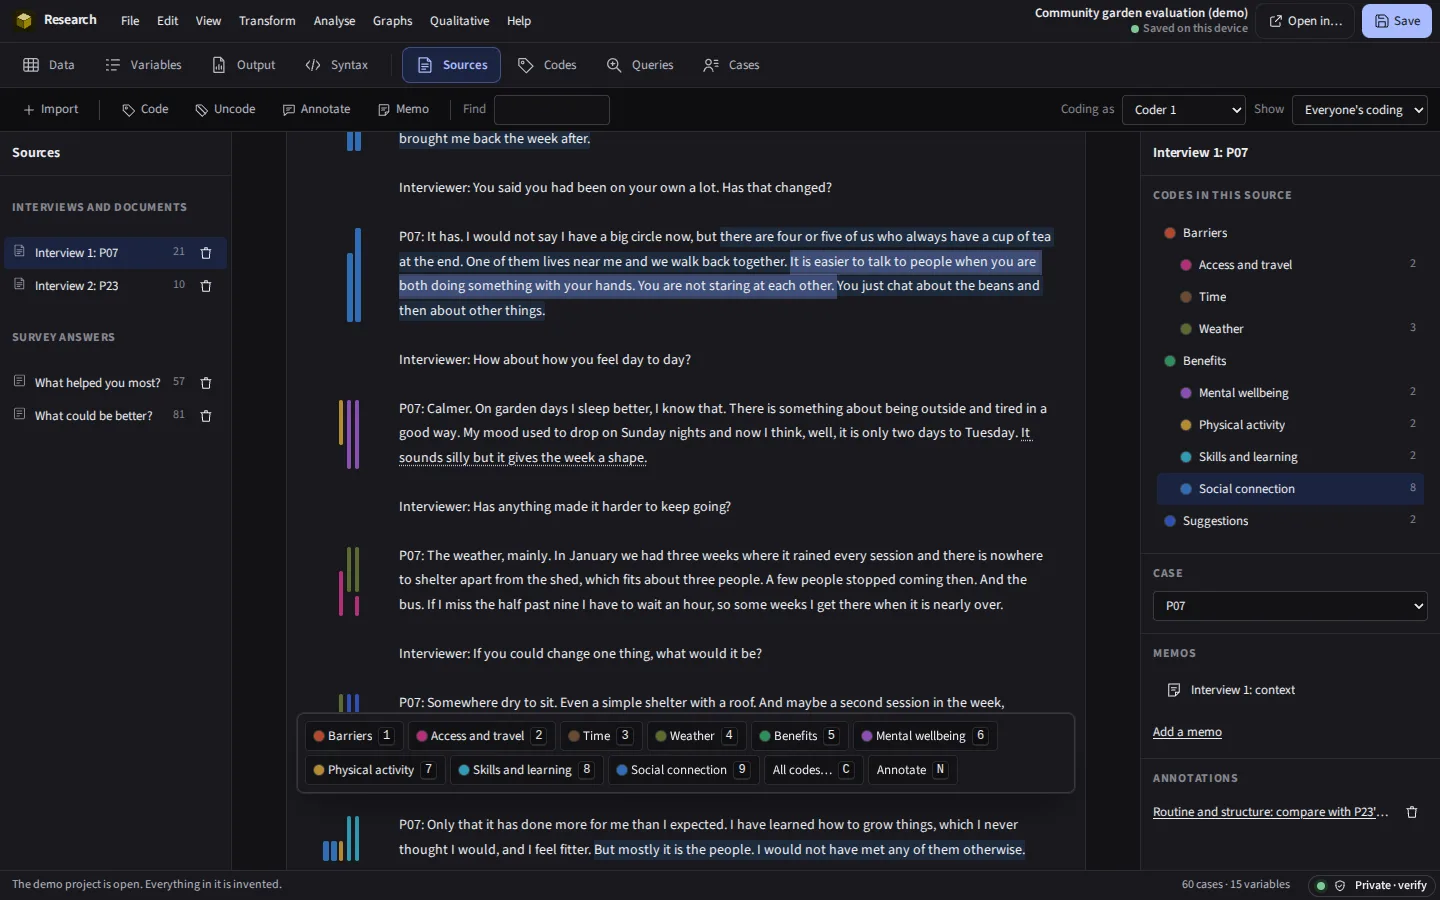Remove 'What helped you most?' using trash icon
The width and height of the screenshot is (1440, 900).
click(x=206, y=383)
